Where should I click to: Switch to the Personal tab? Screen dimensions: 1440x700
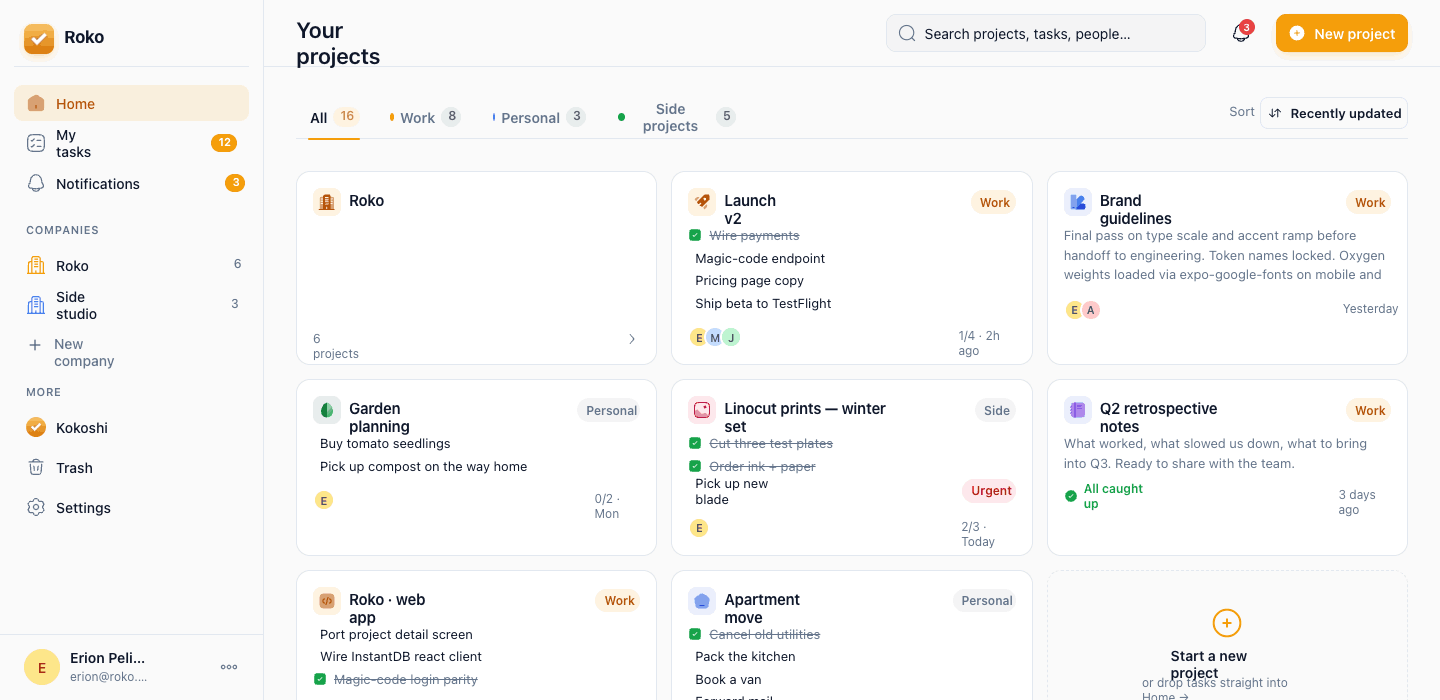(538, 117)
